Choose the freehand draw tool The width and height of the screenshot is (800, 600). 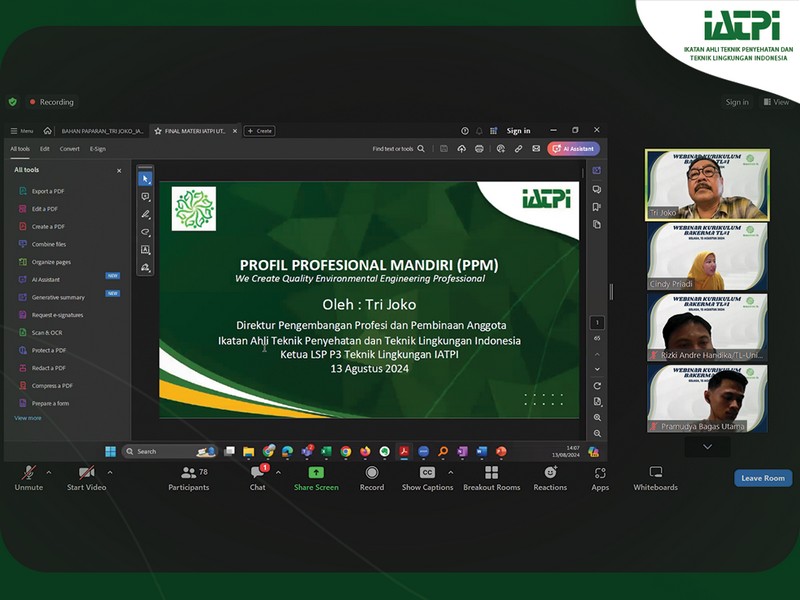[145, 232]
